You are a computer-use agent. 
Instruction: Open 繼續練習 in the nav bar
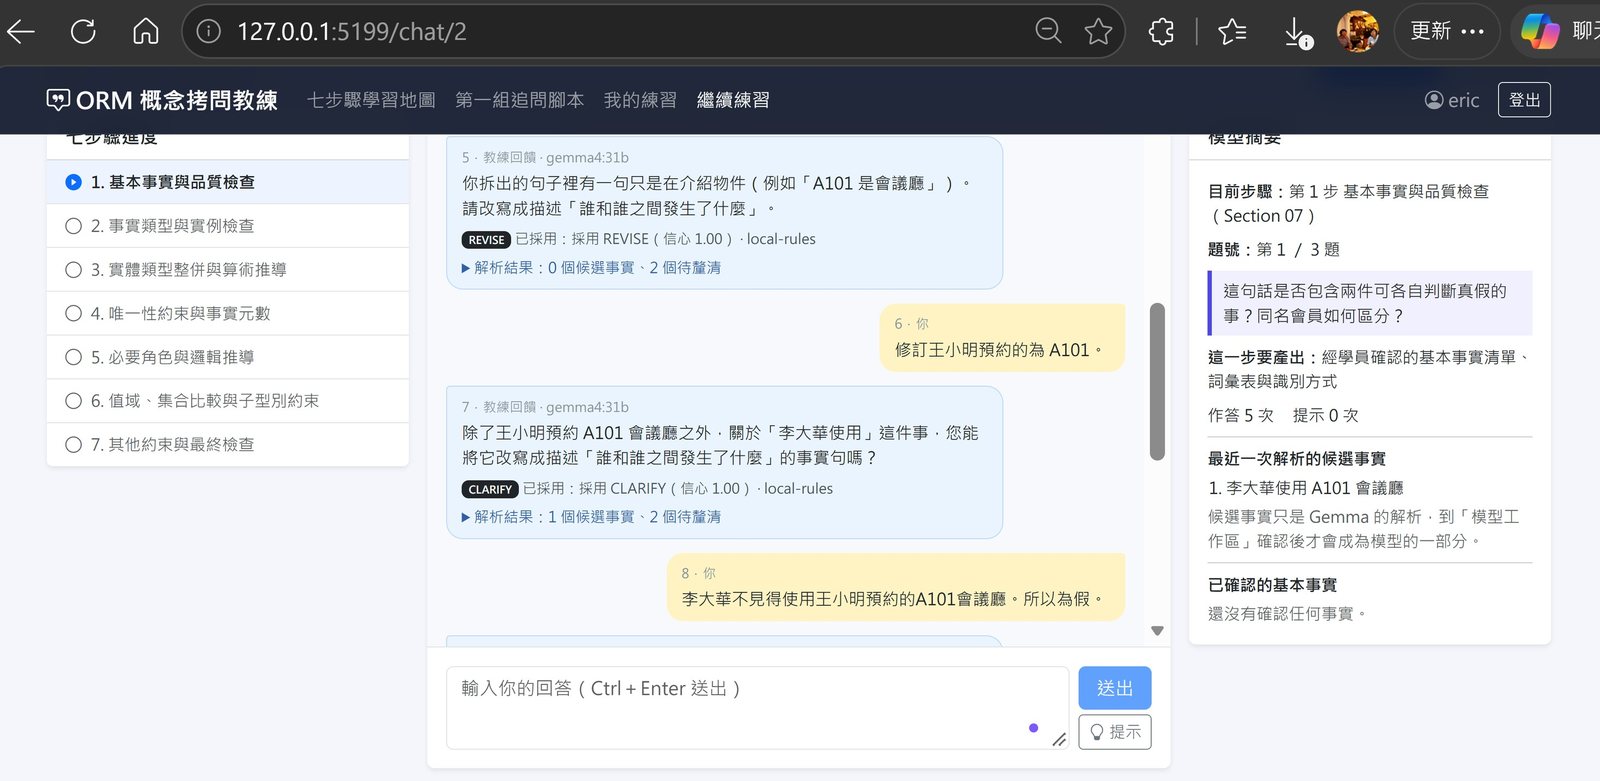click(733, 100)
